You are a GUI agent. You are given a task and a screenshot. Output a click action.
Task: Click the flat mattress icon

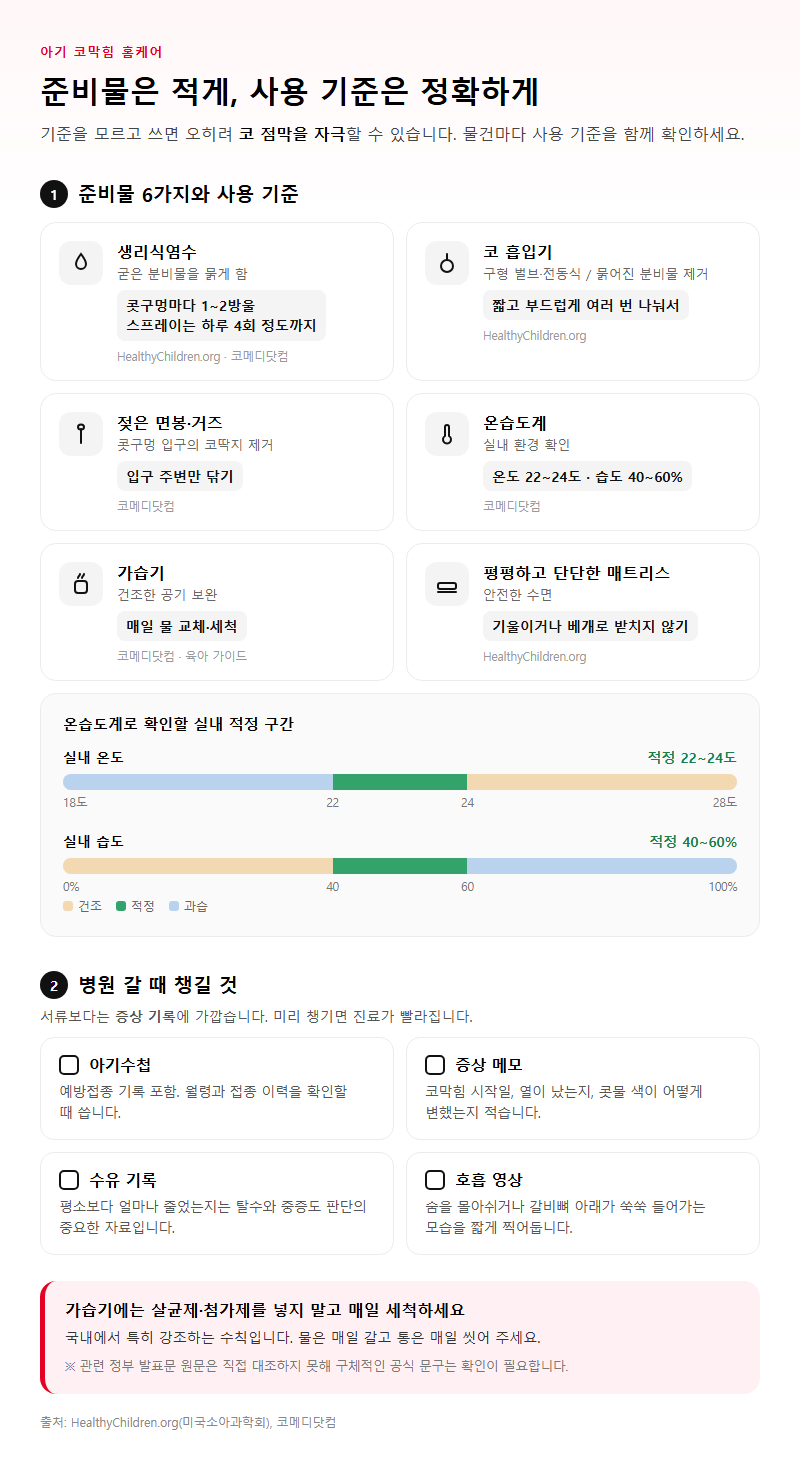(447, 584)
